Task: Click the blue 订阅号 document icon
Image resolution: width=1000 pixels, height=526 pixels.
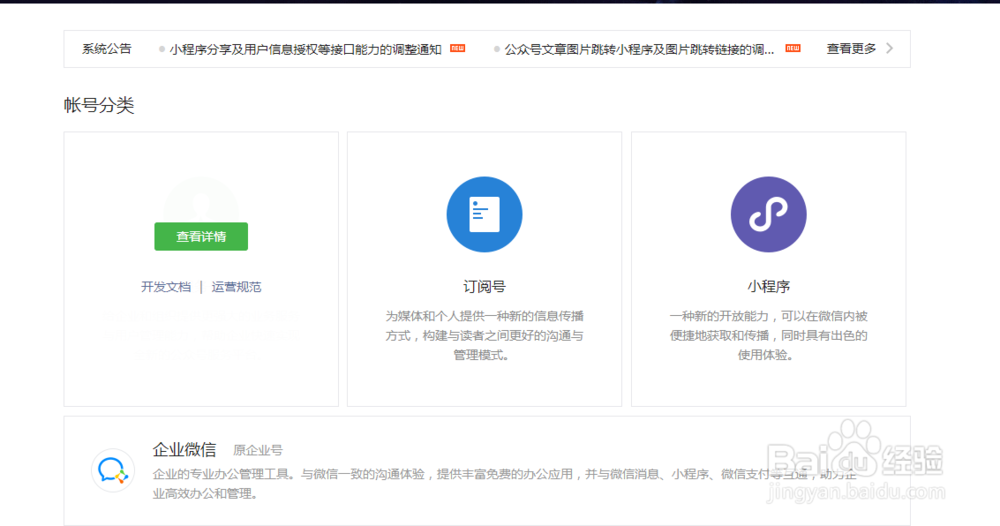Action: pos(484,214)
